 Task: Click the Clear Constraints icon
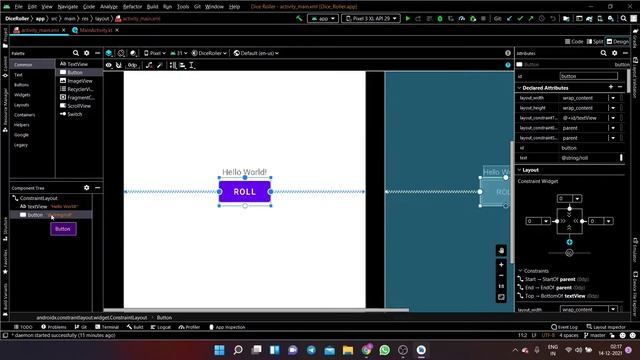tap(149, 65)
